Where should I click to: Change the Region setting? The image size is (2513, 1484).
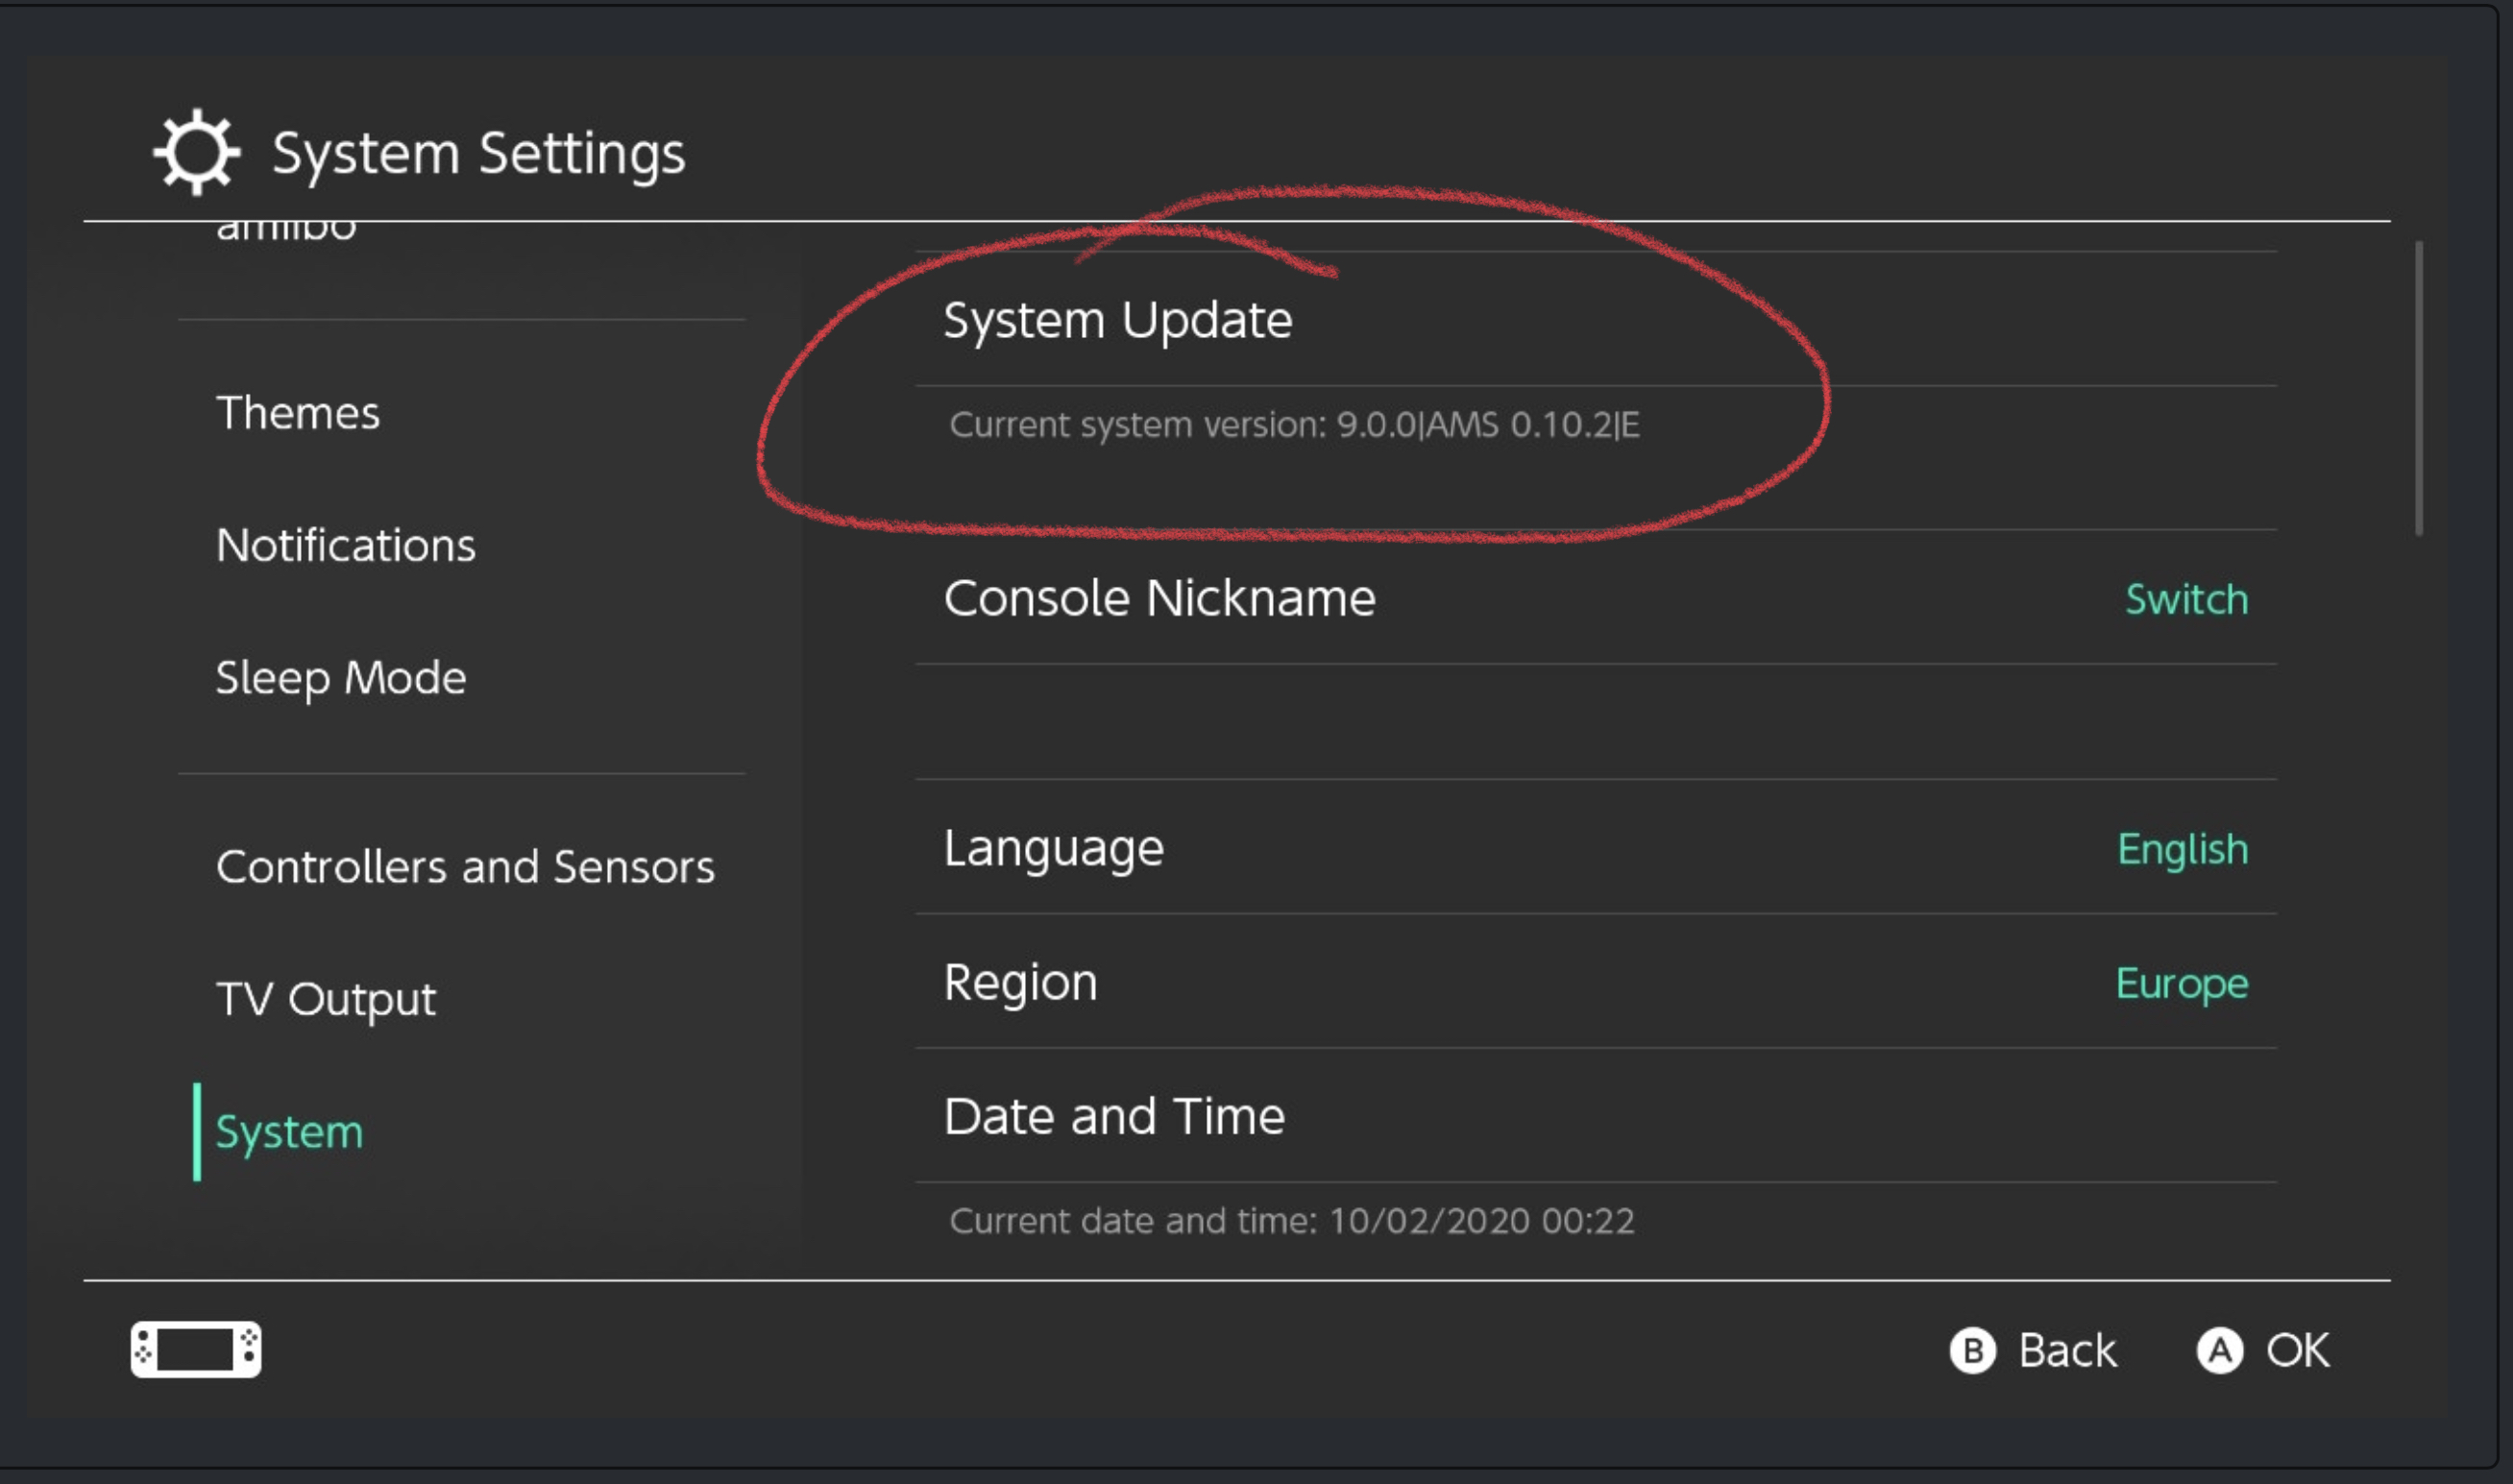pos(1596,981)
